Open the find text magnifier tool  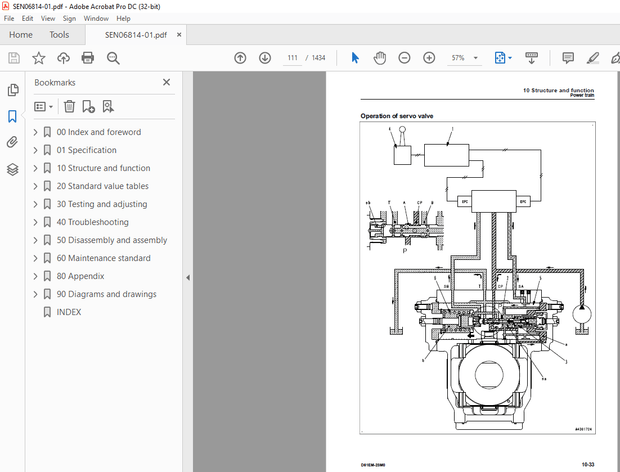(x=113, y=58)
